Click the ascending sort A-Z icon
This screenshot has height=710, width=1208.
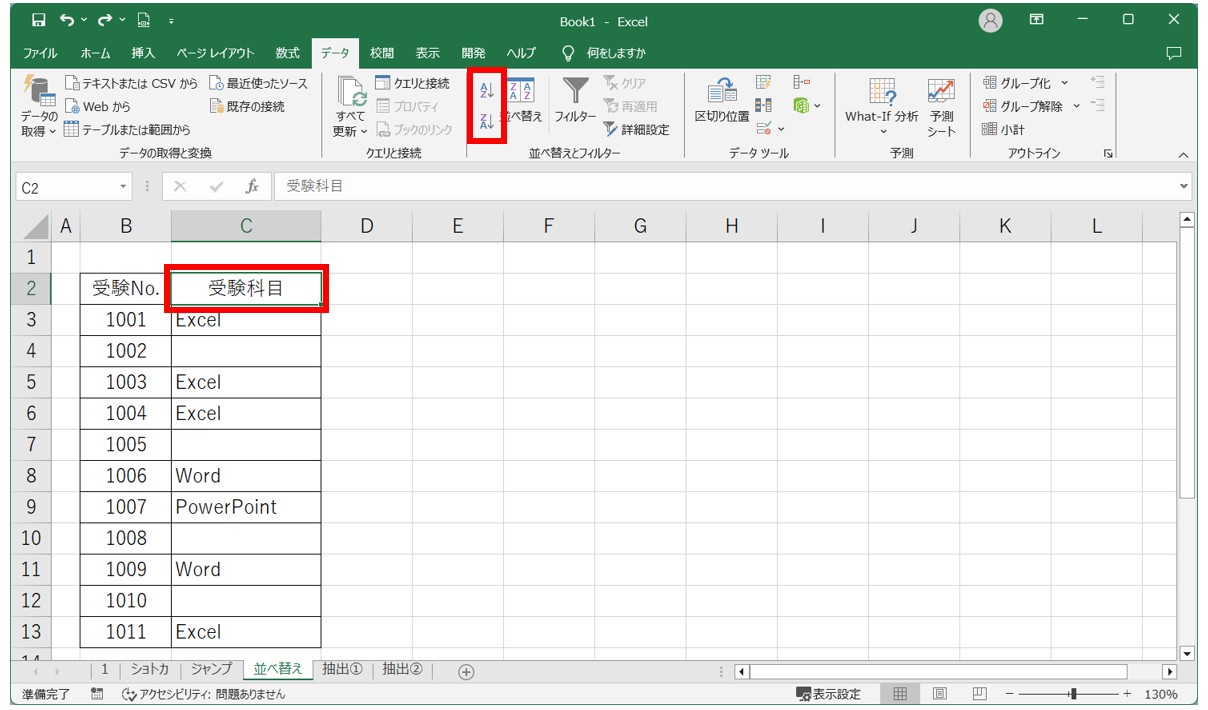tap(487, 91)
